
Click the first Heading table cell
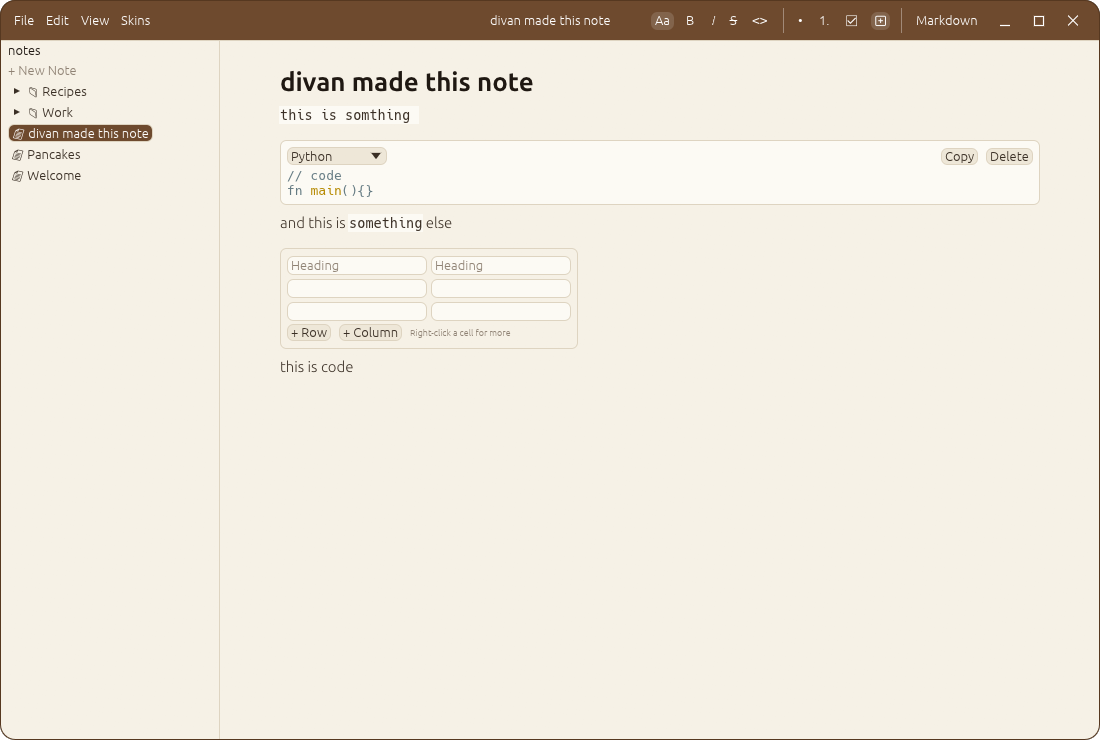point(356,265)
